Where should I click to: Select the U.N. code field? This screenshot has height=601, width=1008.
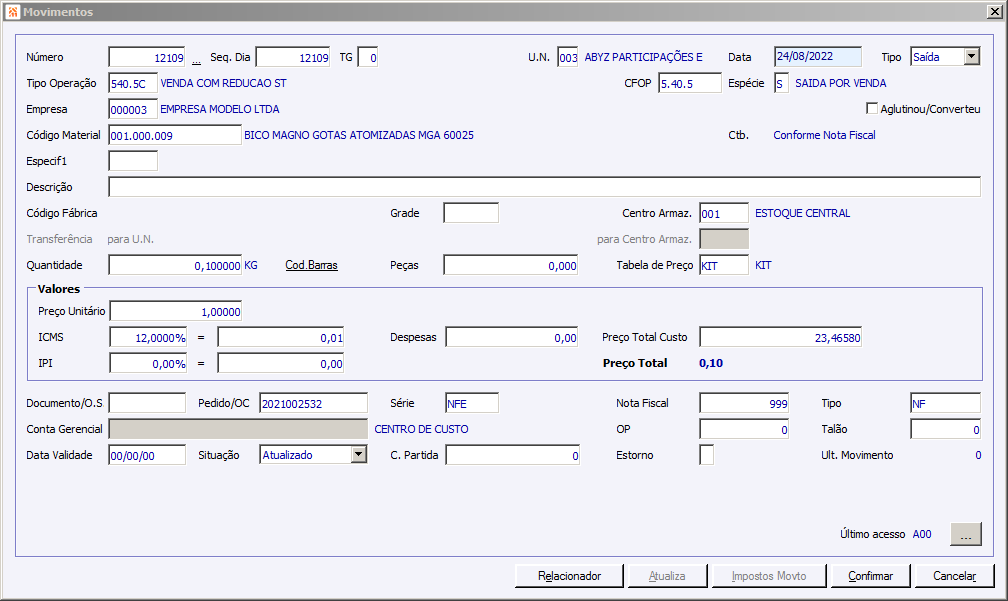click(x=568, y=57)
